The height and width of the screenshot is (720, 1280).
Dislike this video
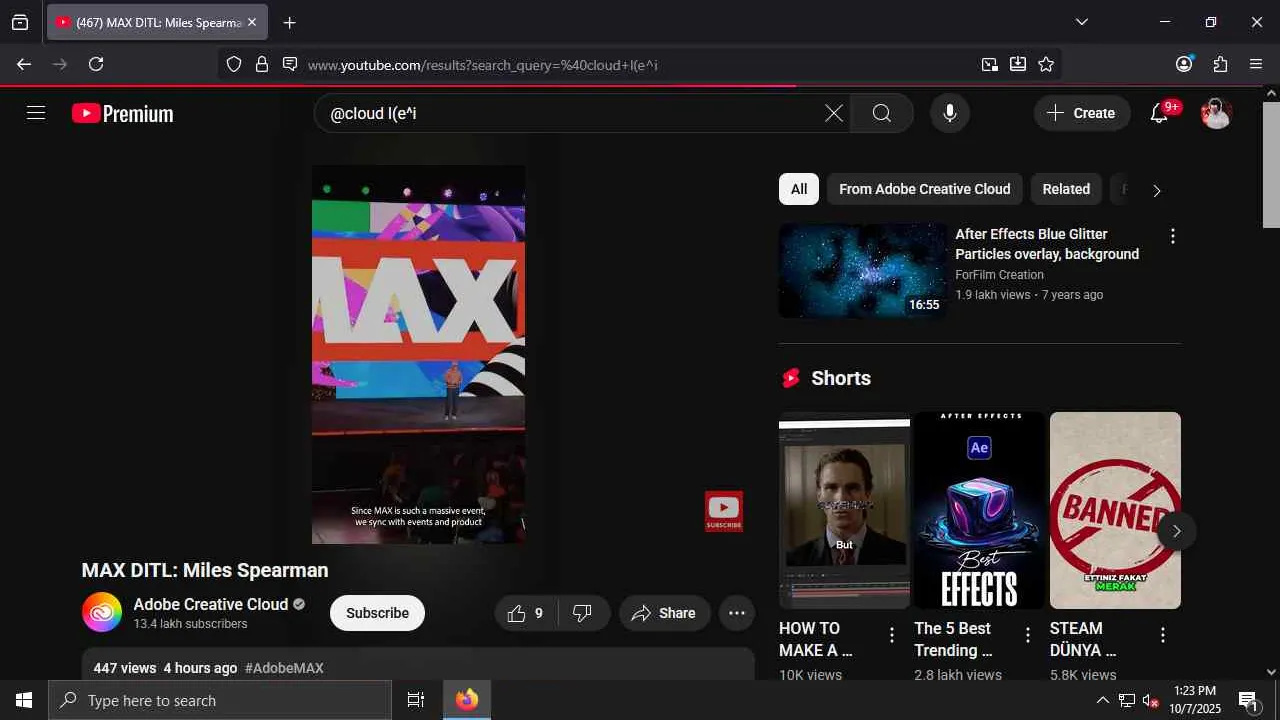click(x=583, y=613)
